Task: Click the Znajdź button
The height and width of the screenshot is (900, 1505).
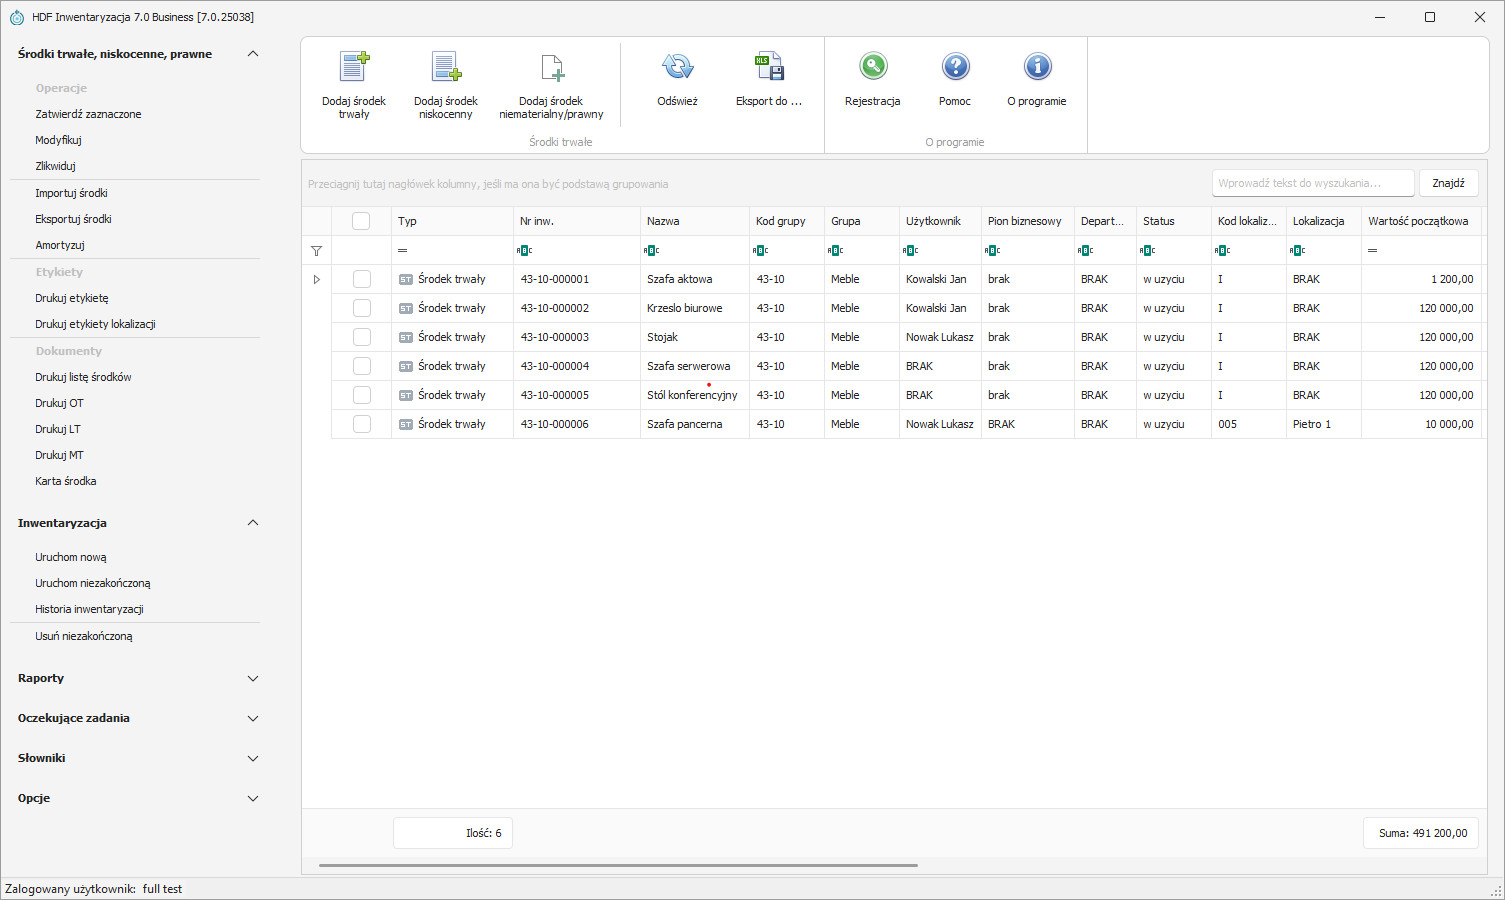Action: pyautogui.click(x=1448, y=183)
